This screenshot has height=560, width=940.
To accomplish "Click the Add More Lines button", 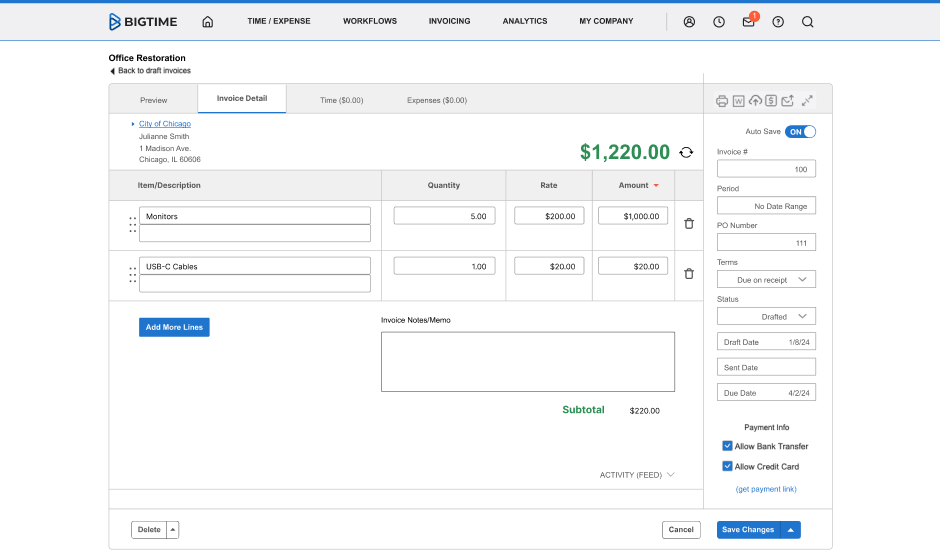I will point(174,327).
